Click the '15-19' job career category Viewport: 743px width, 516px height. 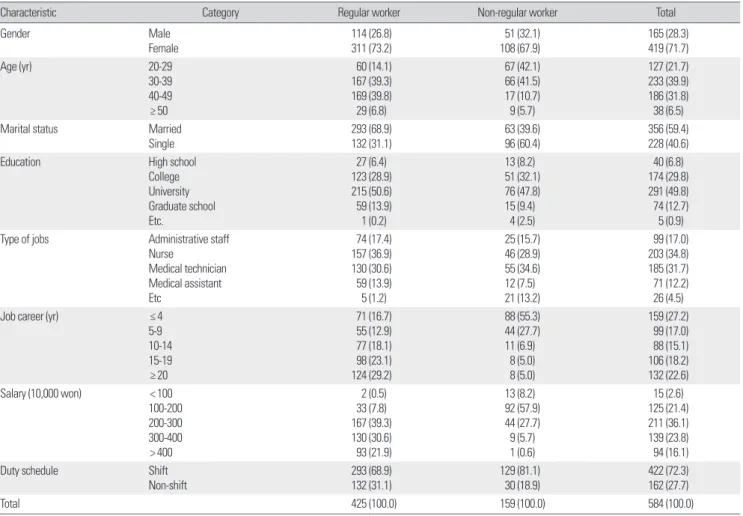(160, 360)
